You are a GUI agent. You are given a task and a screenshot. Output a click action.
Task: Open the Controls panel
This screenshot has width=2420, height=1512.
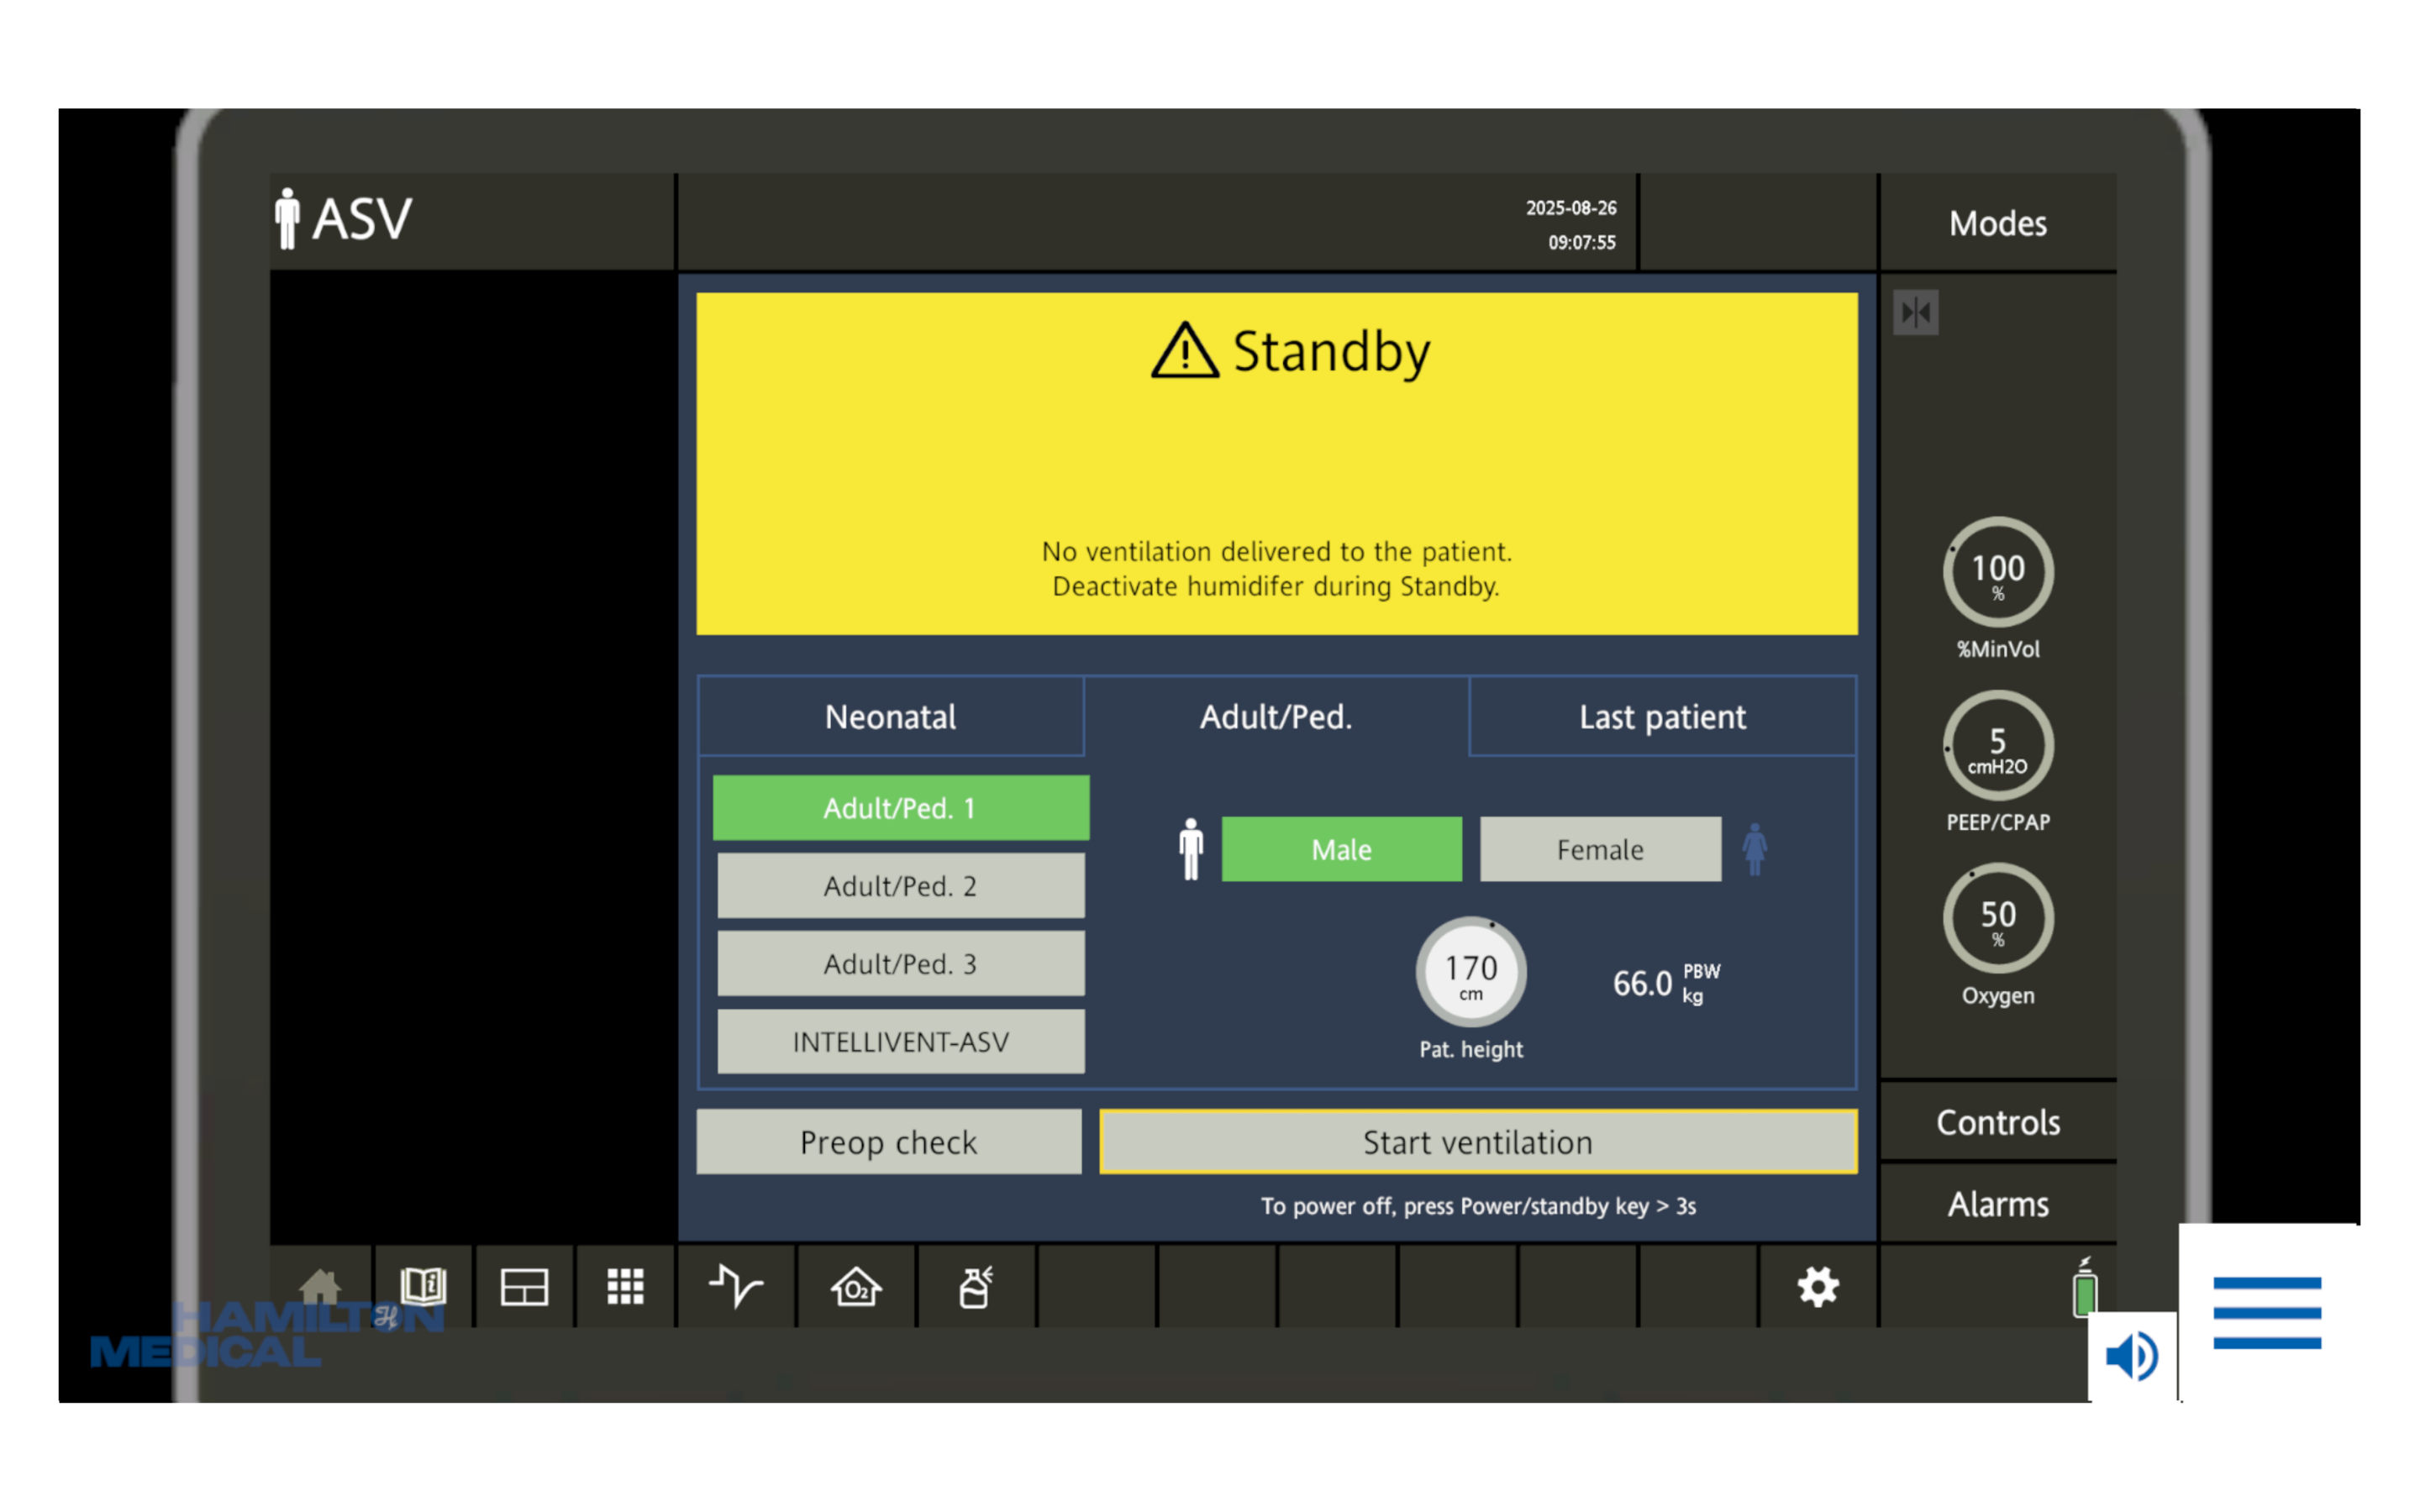[1998, 1123]
